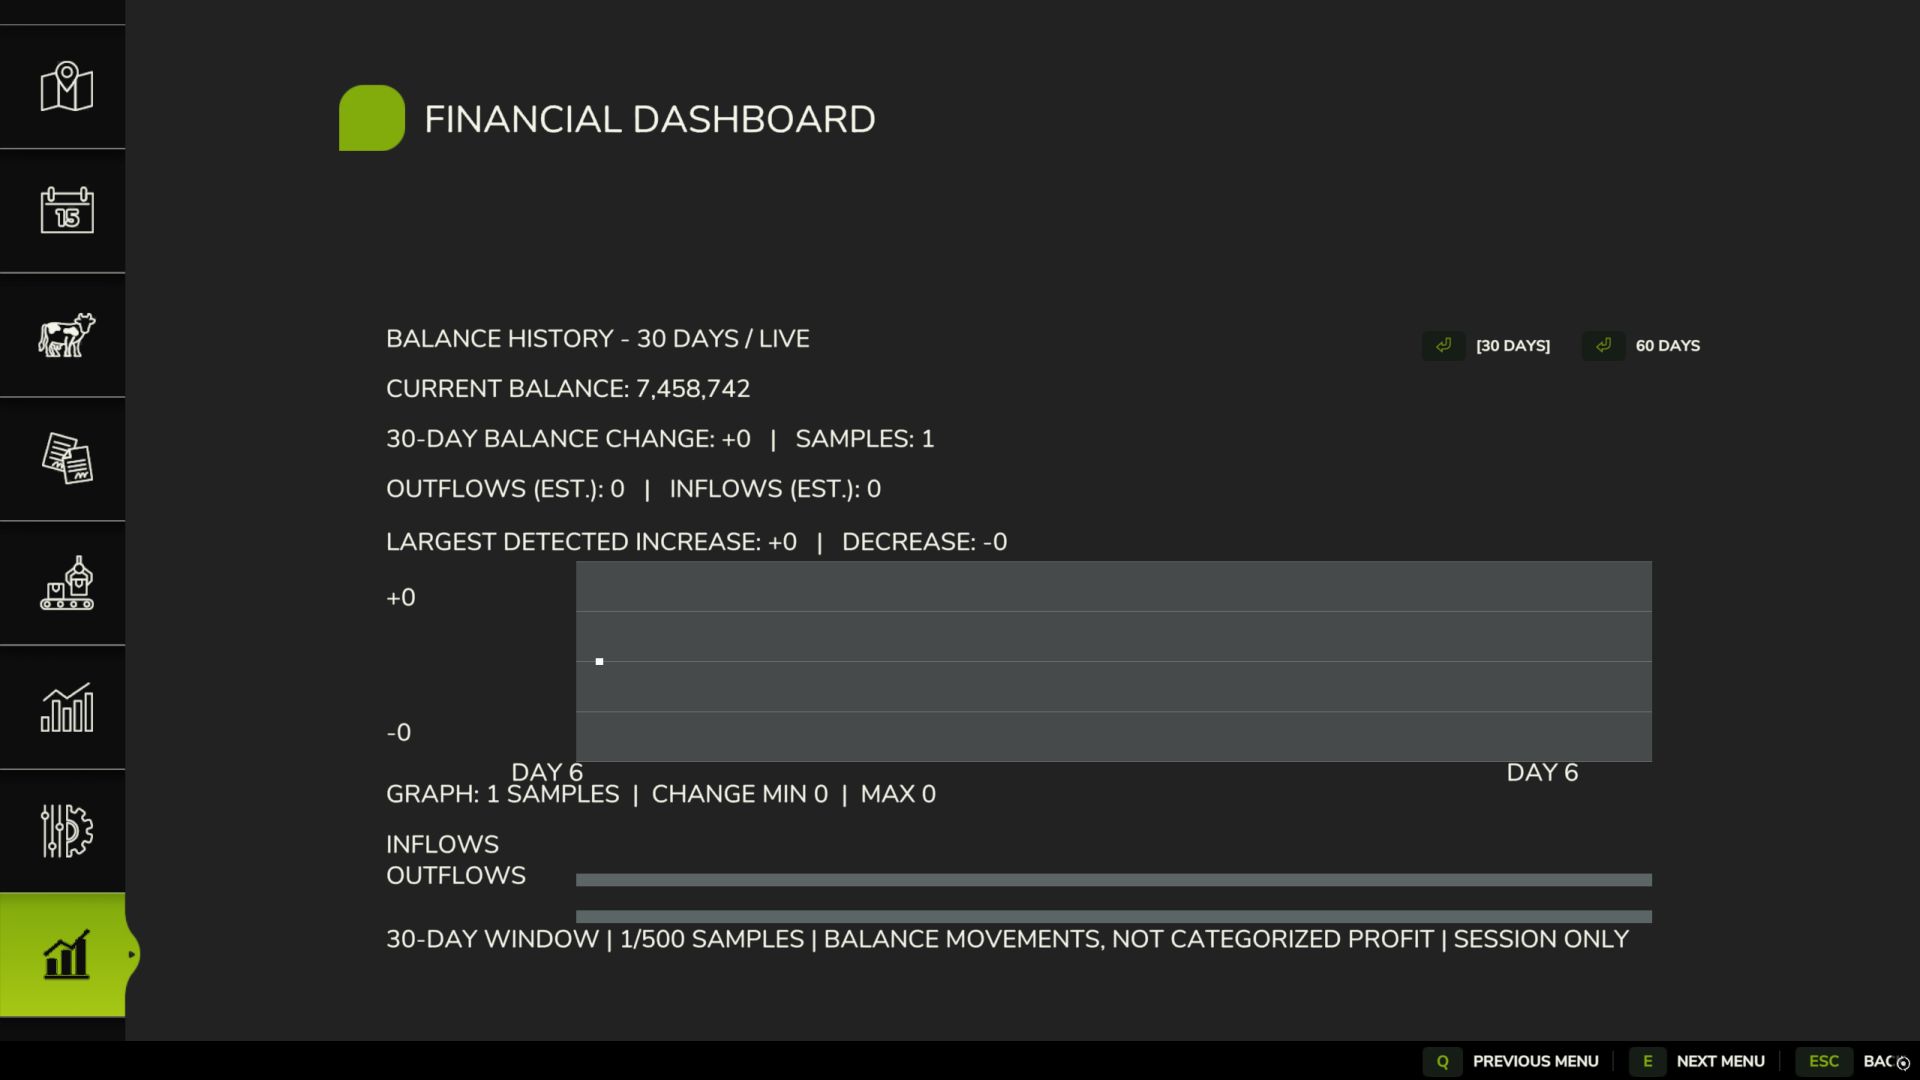Click the Financial Dashboard title
This screenshot has height=1080, width=1920.
[649, 119]
